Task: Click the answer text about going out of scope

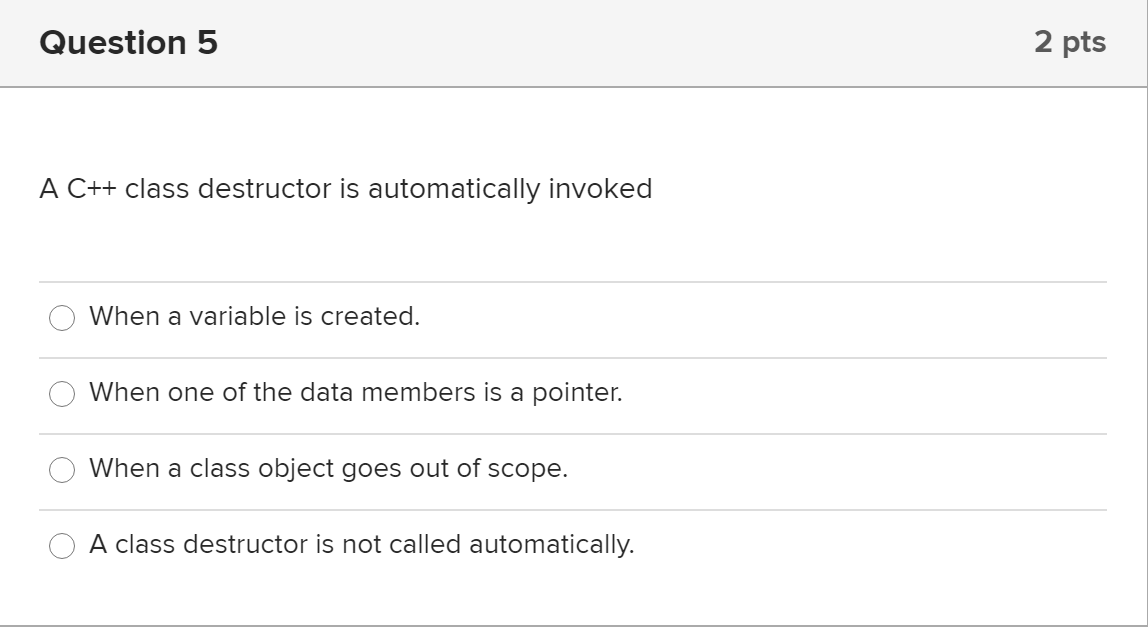Action: [329, 467]
